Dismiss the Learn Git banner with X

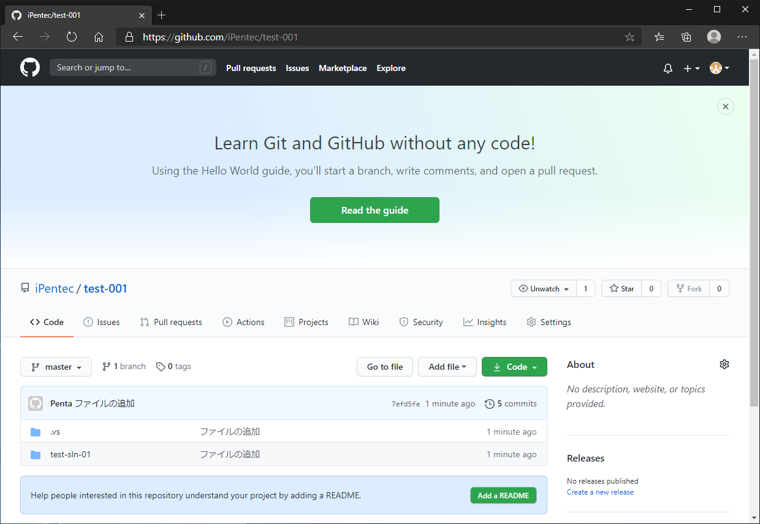[725, 107]
